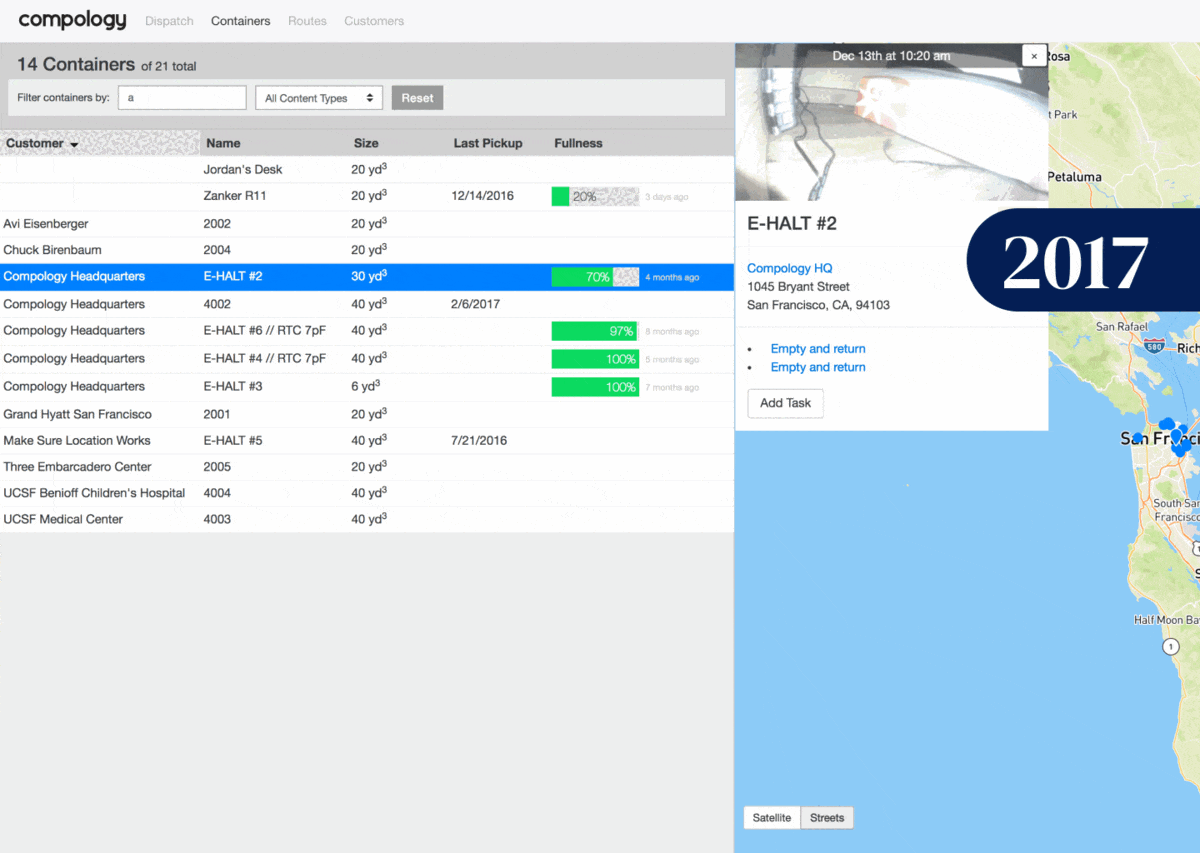This screenshot has height=853, width=1200.
Task: Click the Reset button
Action: pyautogui.click(x=418, y=98)
